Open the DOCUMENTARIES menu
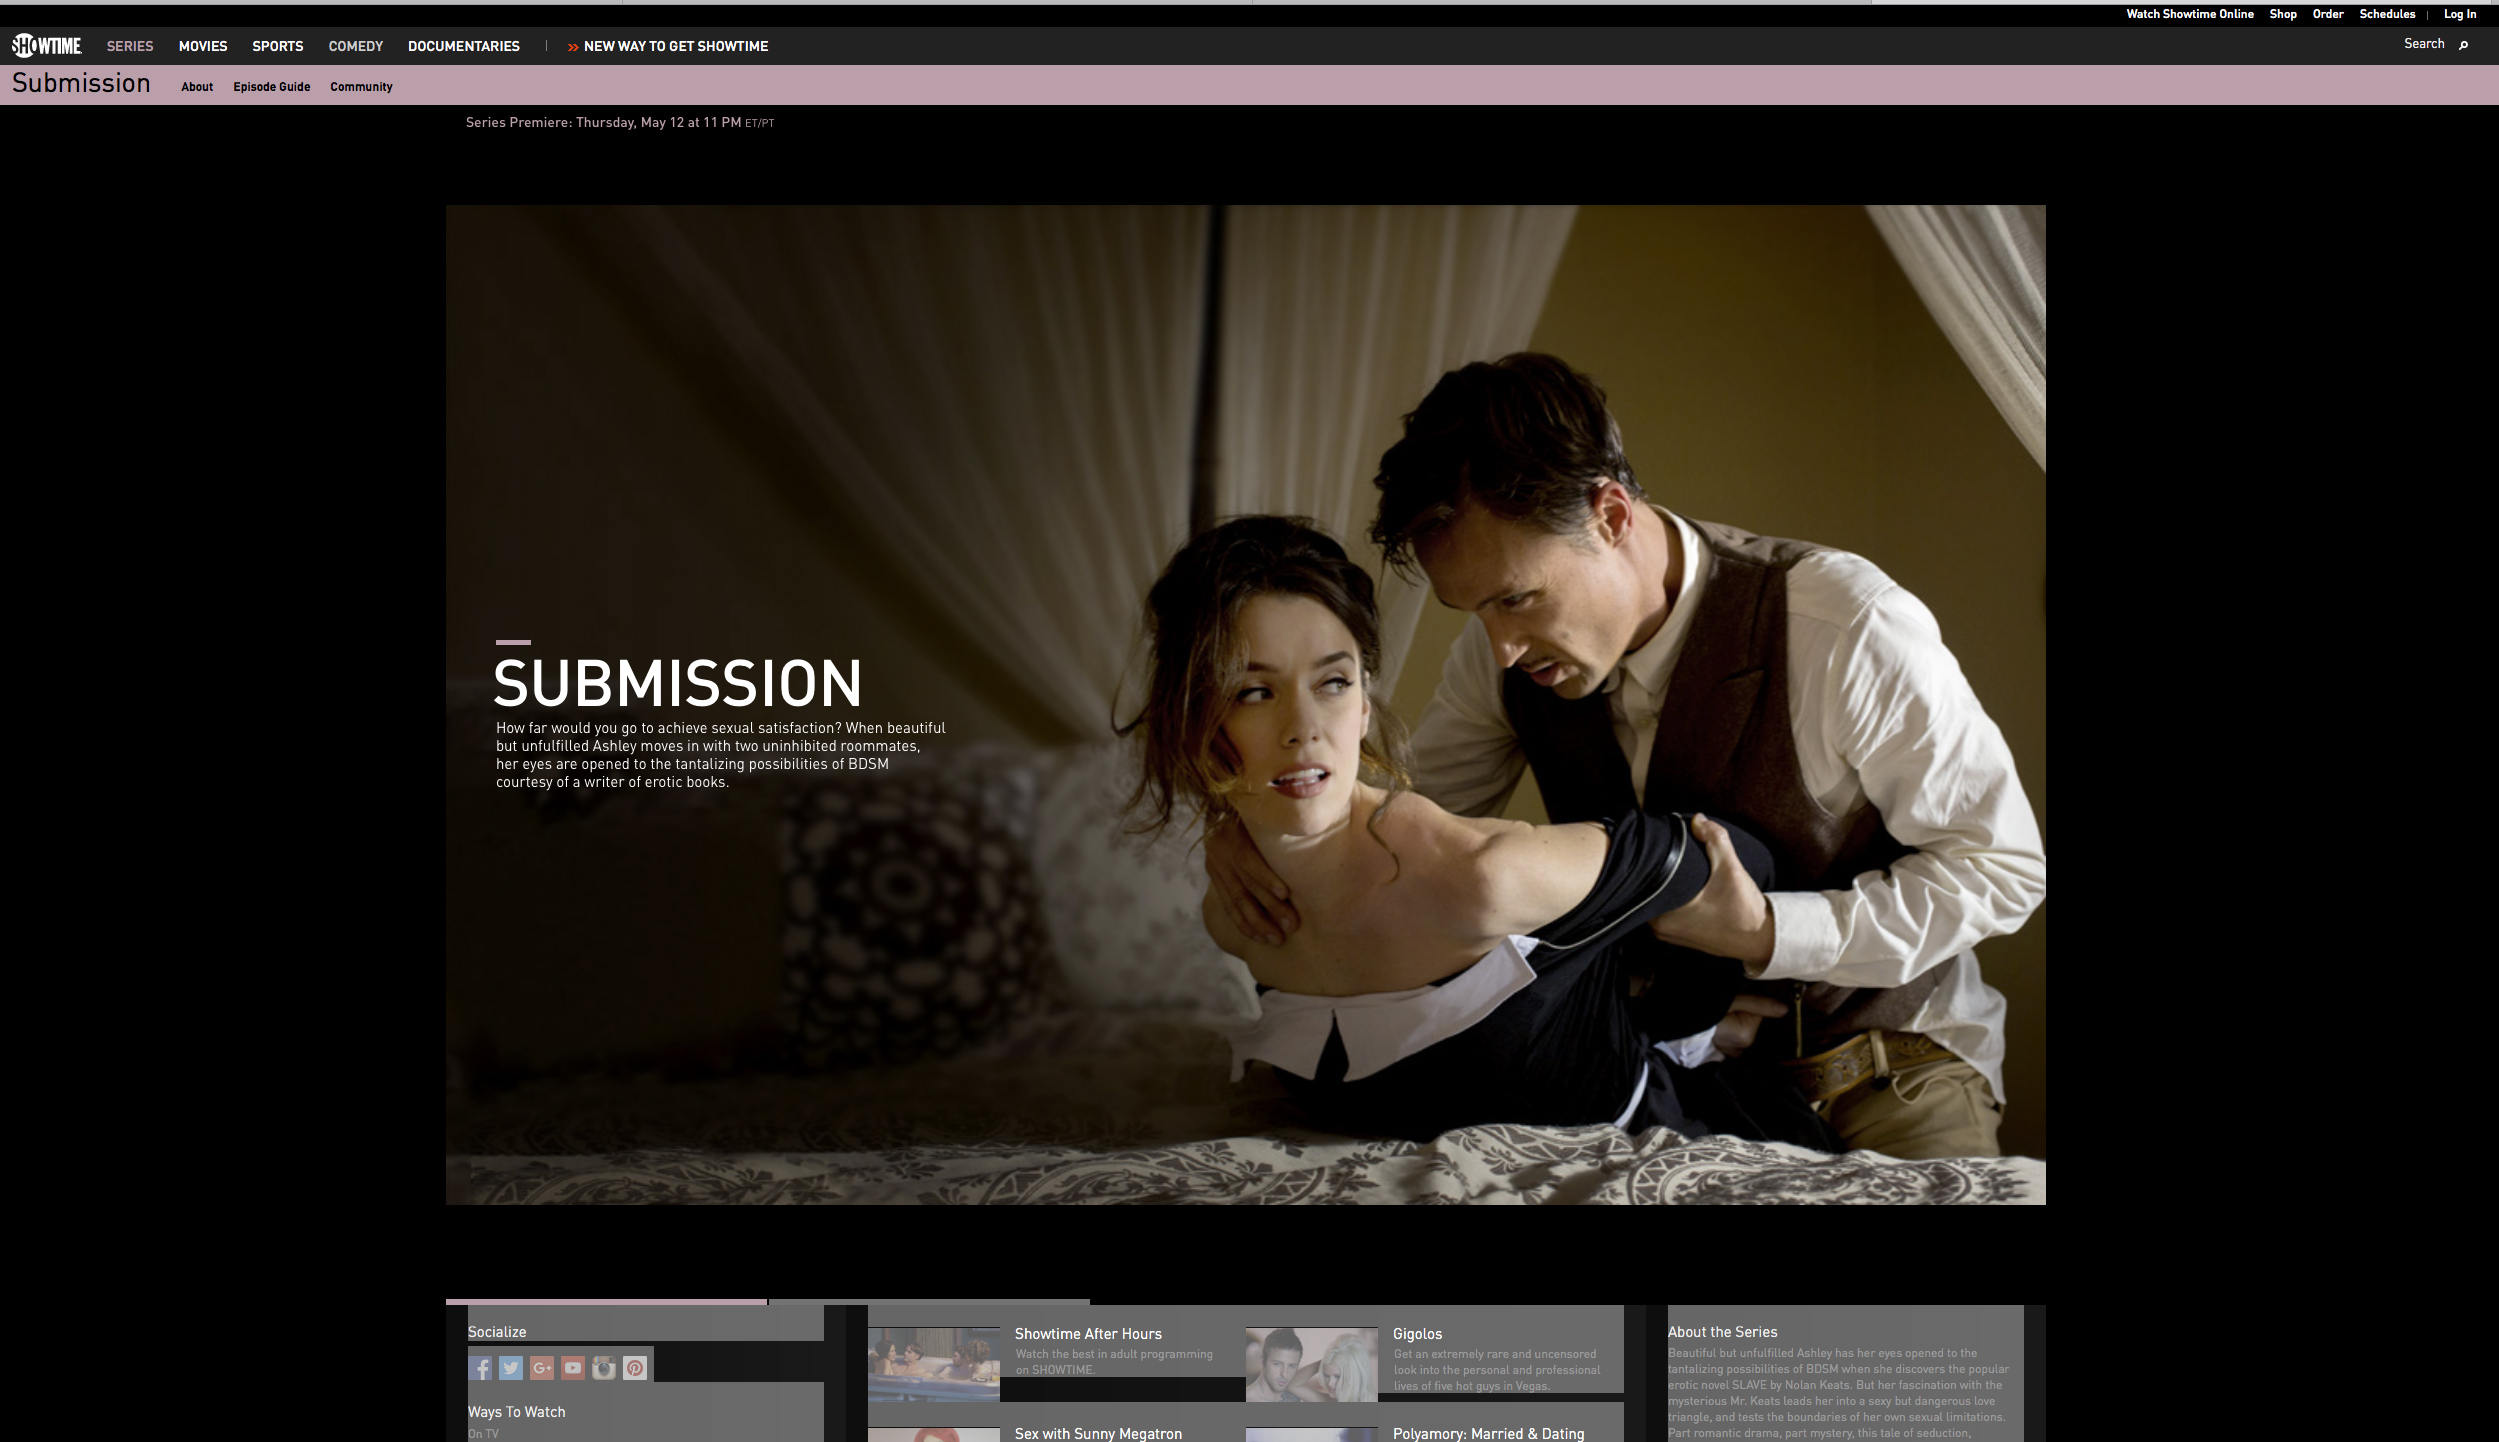The image size is (2499, 1442). [x=464, y=46]
